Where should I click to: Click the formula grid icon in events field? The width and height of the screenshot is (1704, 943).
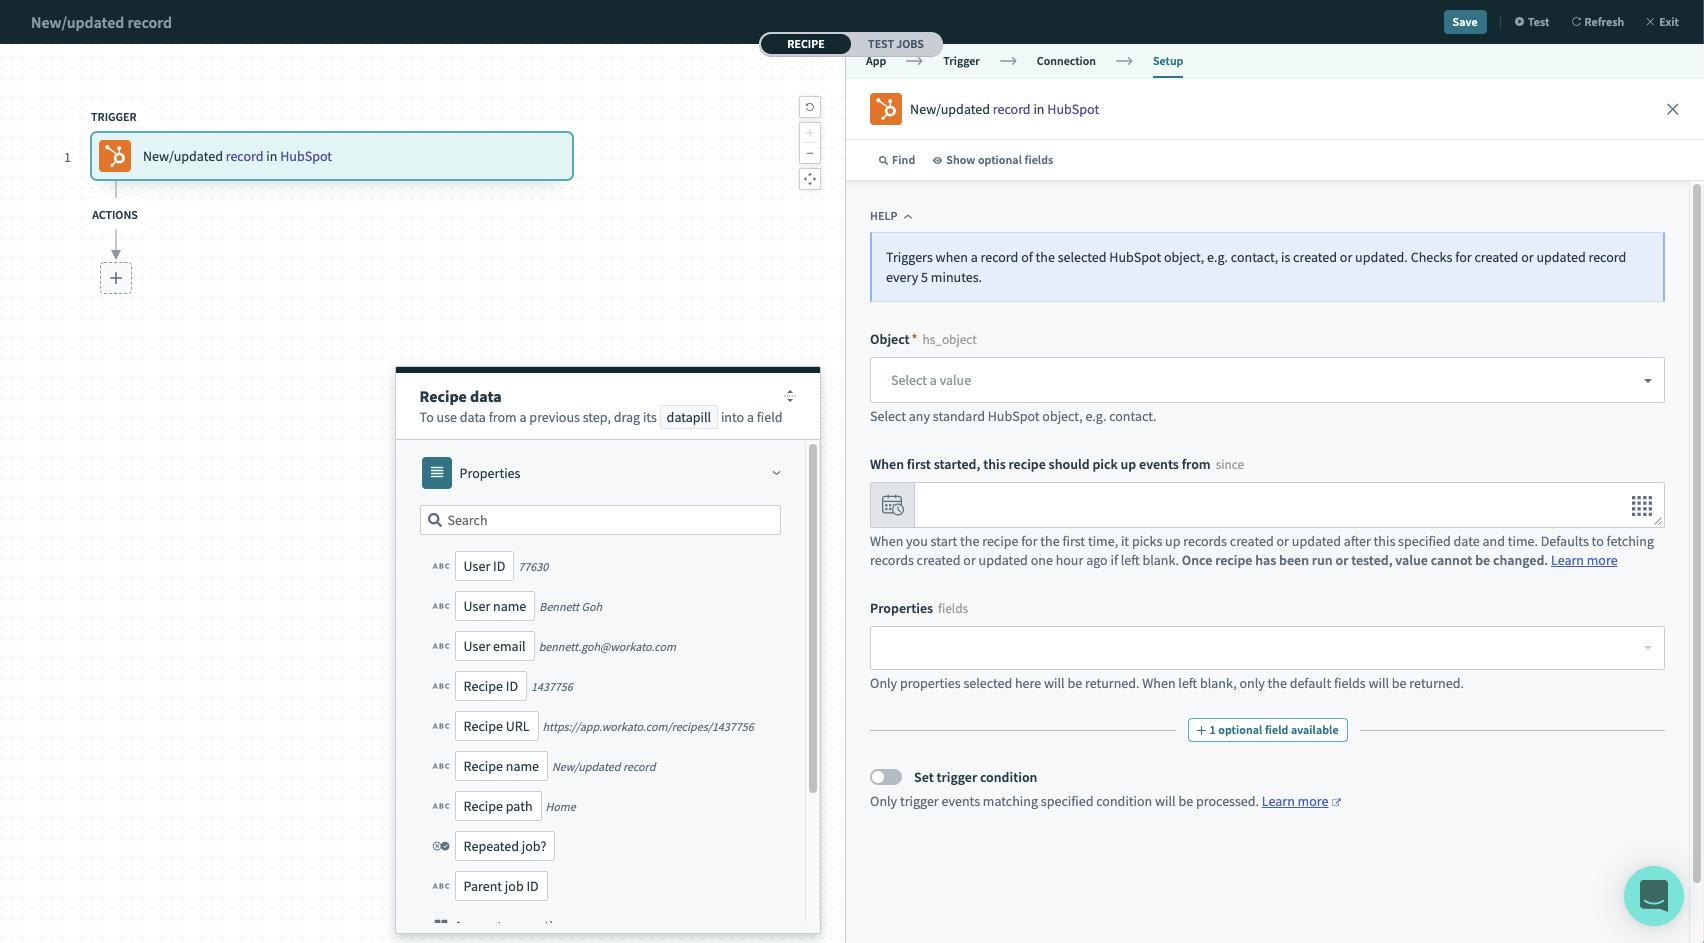pyautogui.click(x=1641, y=505)
